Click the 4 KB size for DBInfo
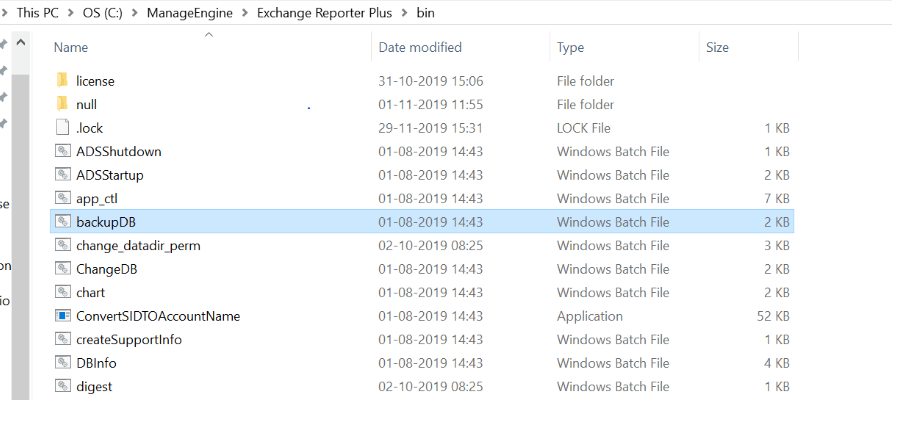The height and width of the screenshot is (433, 910). tap(777, 363)
